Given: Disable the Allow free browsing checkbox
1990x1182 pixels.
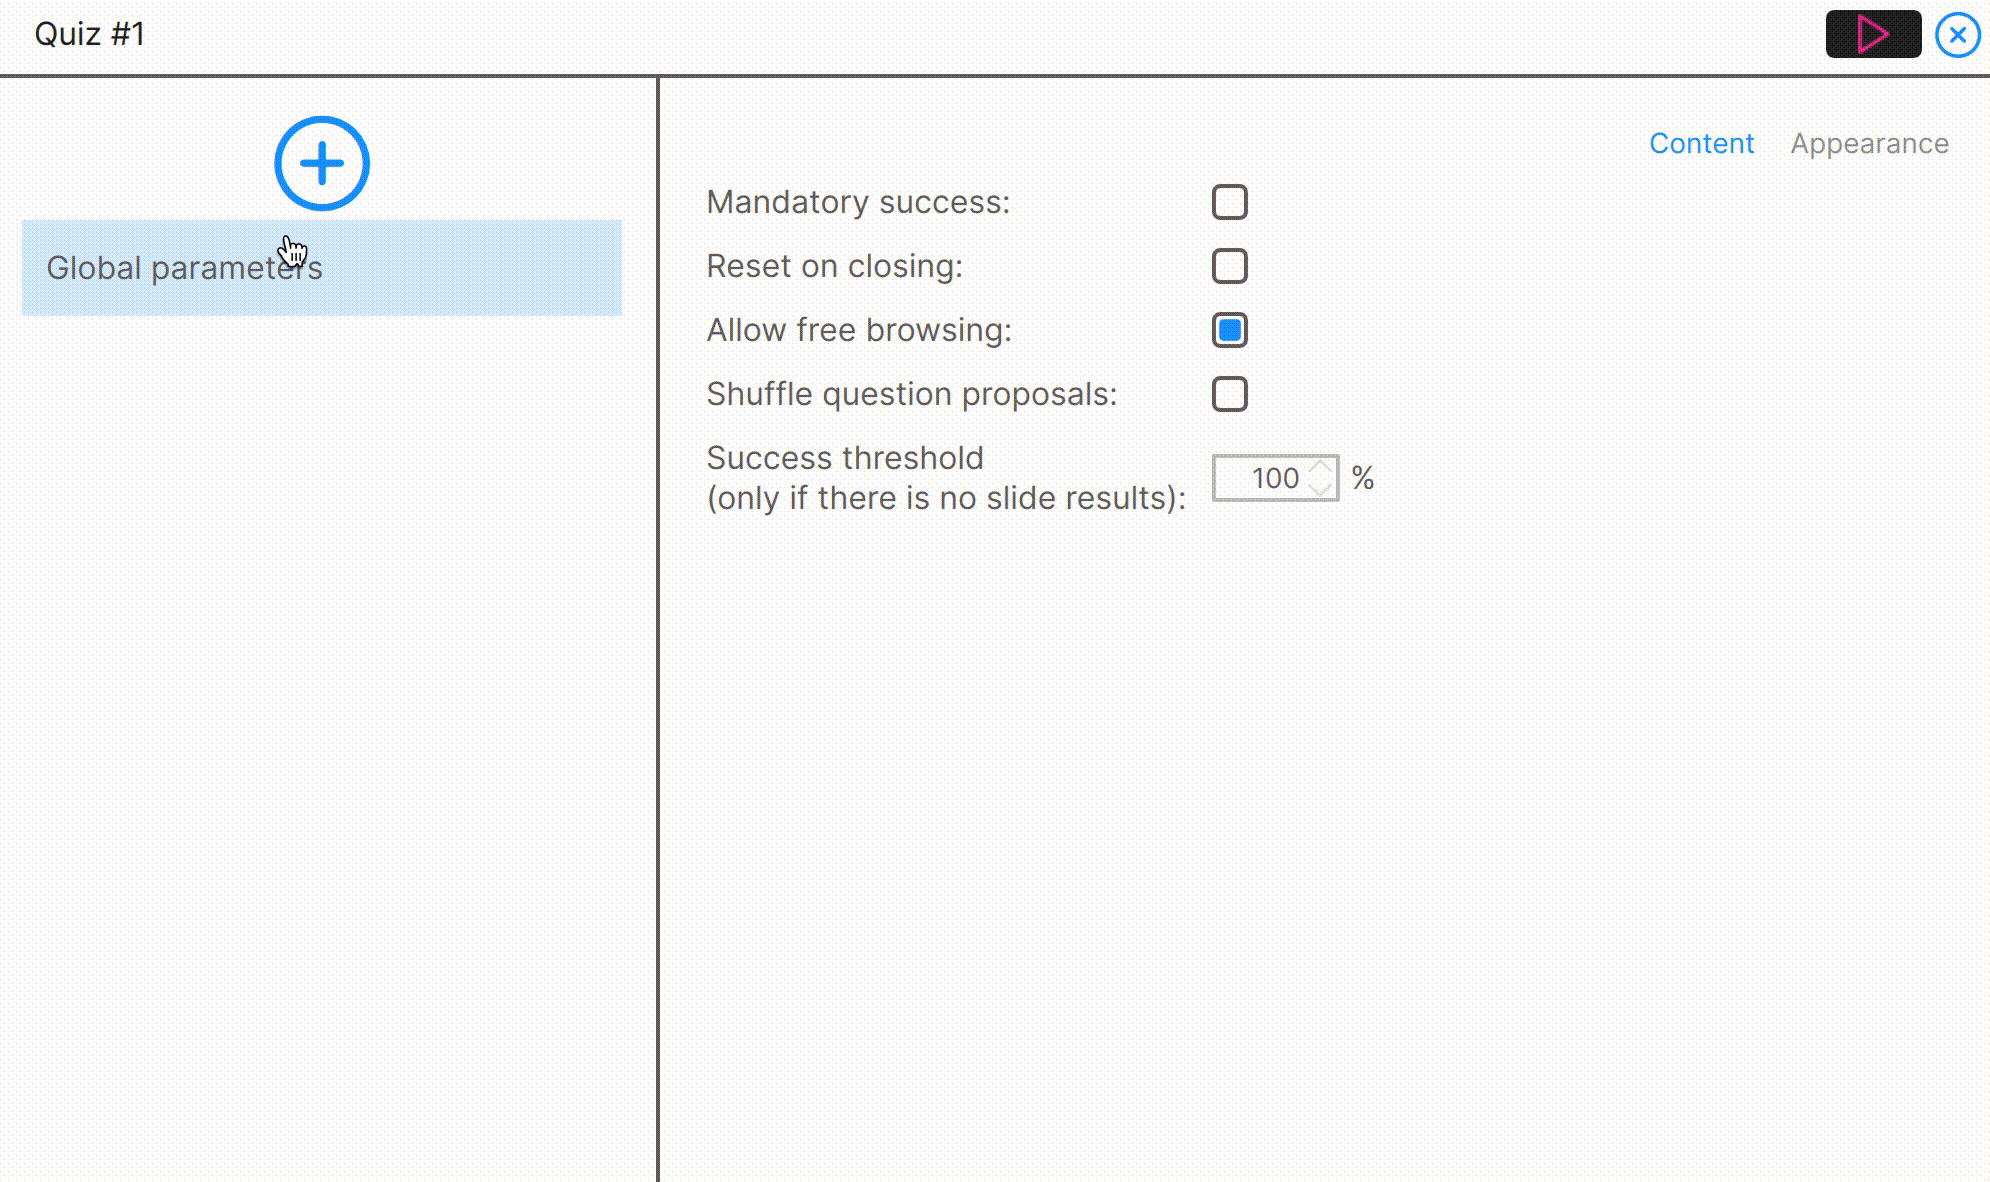Looking at the screenshot, I should (x=1229, y=330).
